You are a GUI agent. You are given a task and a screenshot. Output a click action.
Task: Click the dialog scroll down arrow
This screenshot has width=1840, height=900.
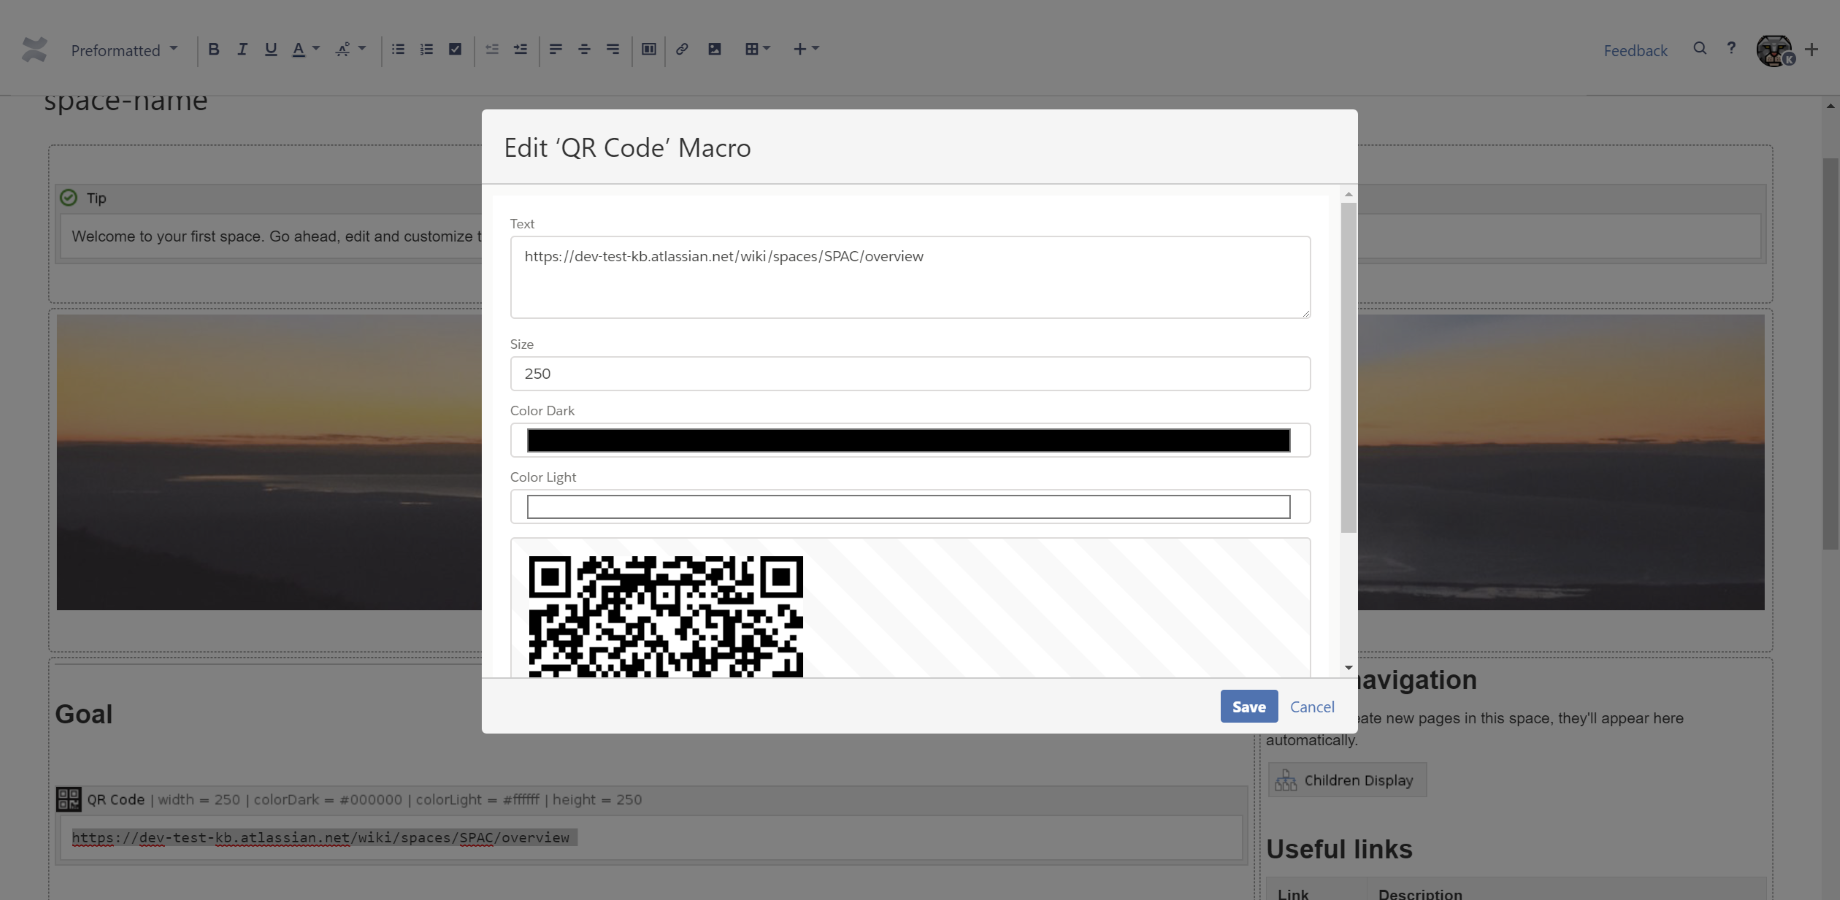tap(1349, 668)
